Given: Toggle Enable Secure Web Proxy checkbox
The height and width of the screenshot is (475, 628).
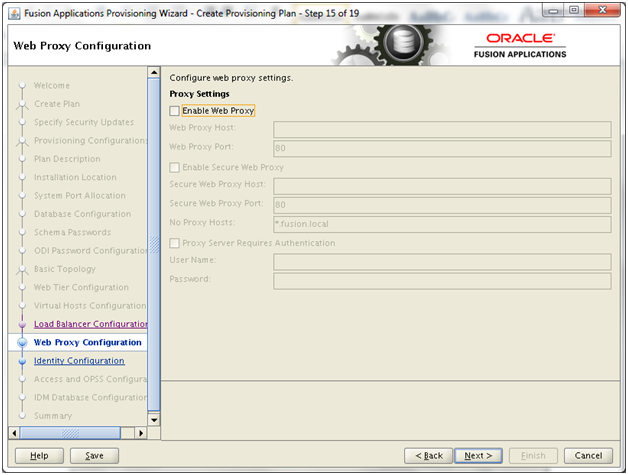Looking at the screenshot, I should 174,167.
